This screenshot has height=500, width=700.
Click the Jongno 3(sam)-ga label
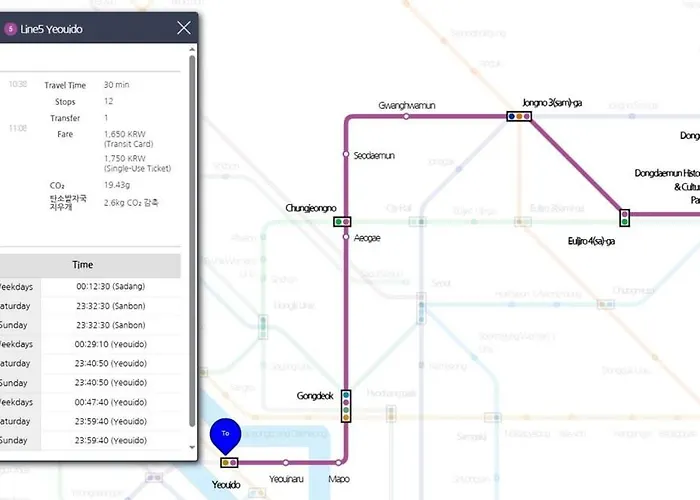point(552,103)
